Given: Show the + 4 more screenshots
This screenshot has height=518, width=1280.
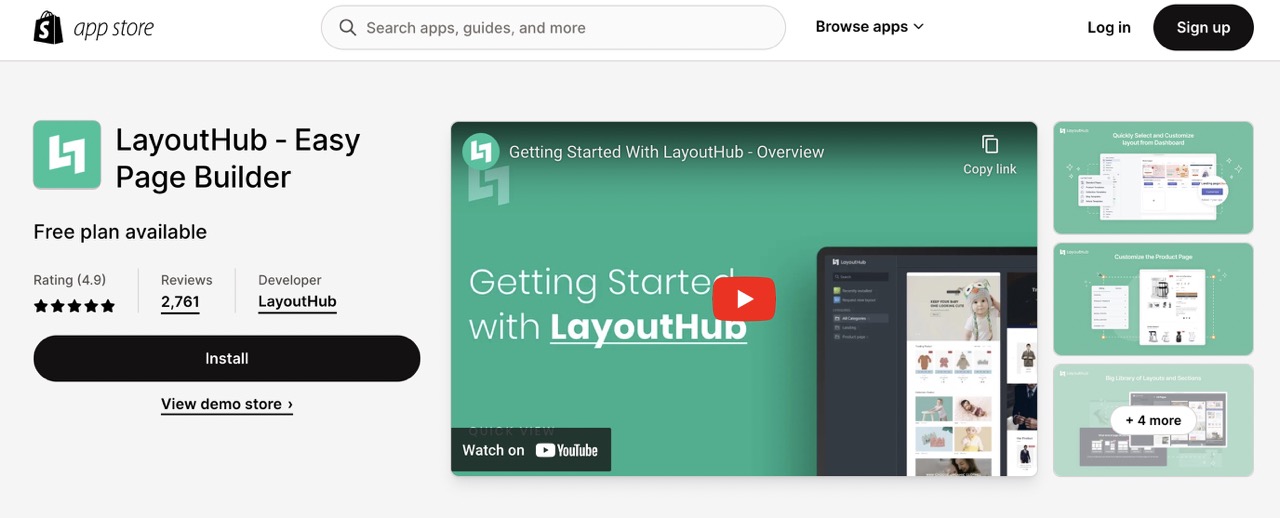Looking at the screenshot, I should click(1153, 420).
